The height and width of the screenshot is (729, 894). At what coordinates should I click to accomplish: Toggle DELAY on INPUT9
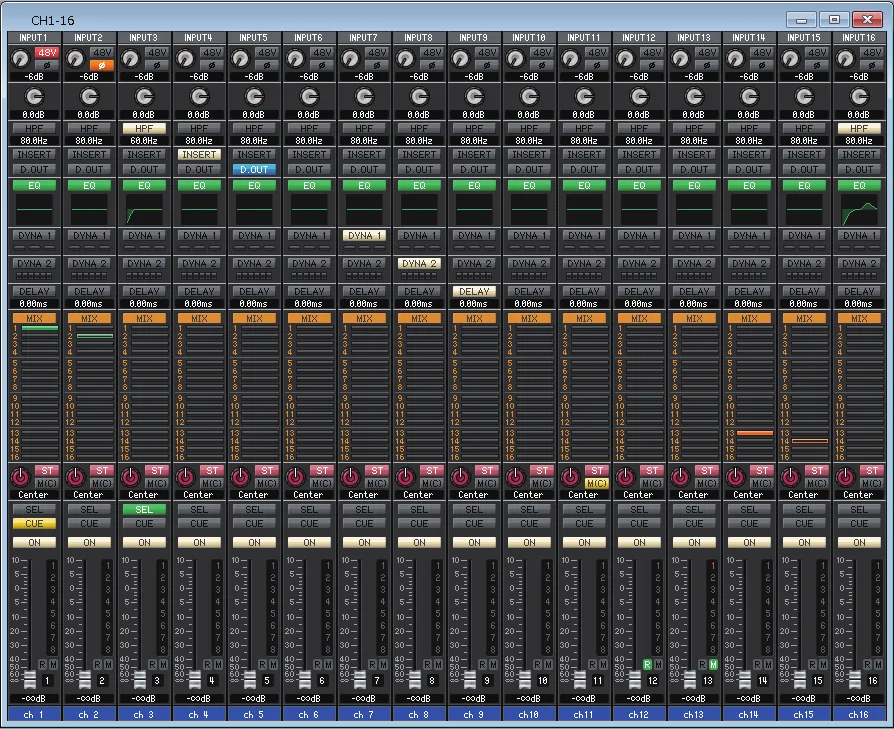[x=474, y=291]
